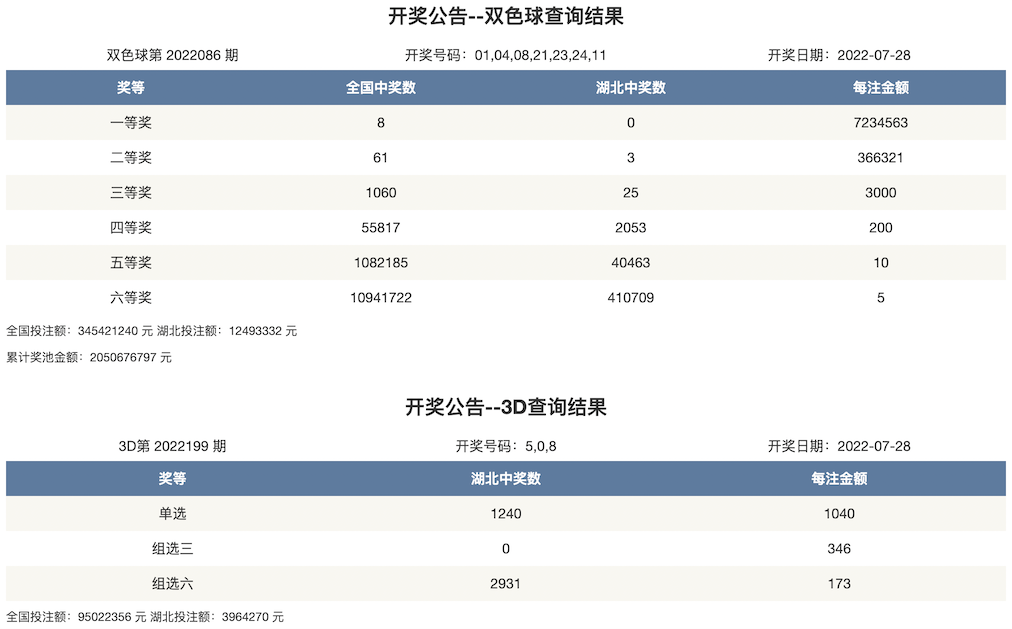Click the 奖等 header in 3D table
1012x629 pixels.
click(x=172, y=479)
